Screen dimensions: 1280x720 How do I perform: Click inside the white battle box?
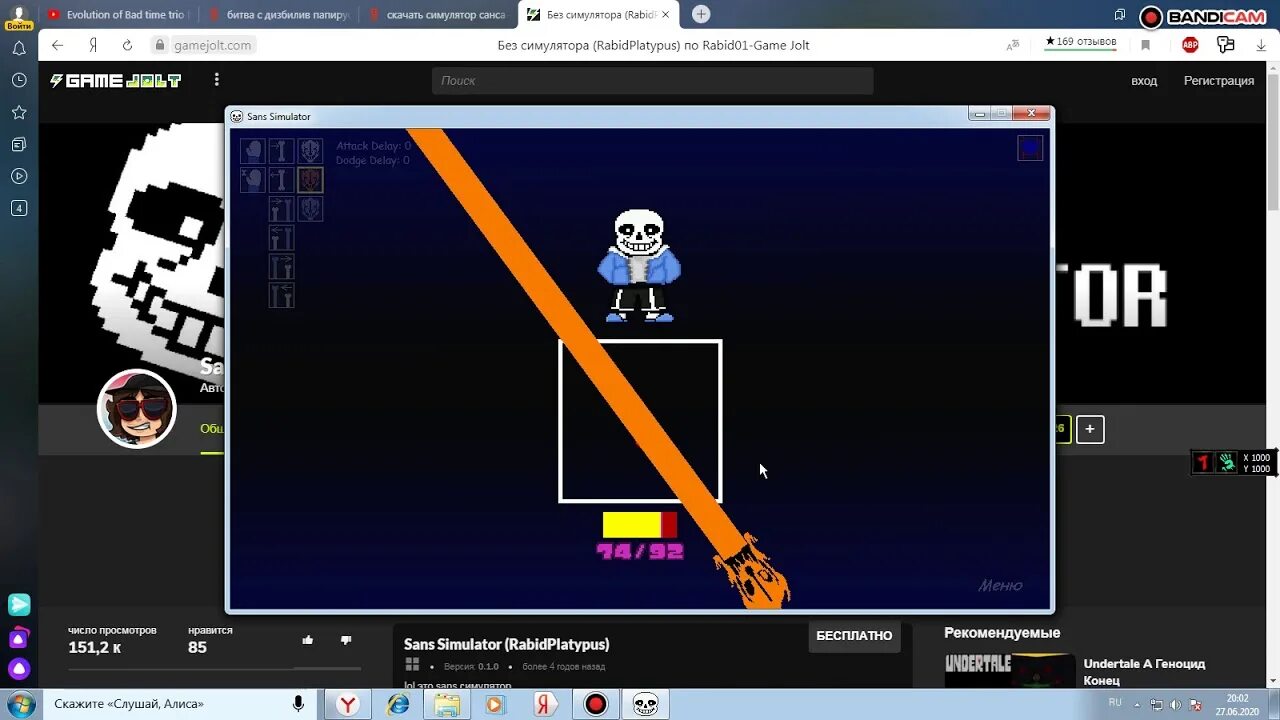pyautogui.click(x=640, y=421)
